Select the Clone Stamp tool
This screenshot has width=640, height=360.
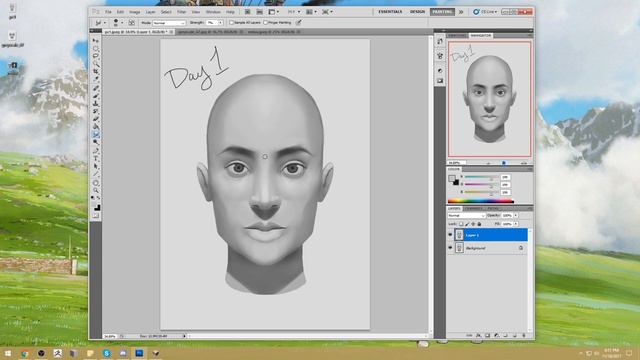tap(96, 103)
